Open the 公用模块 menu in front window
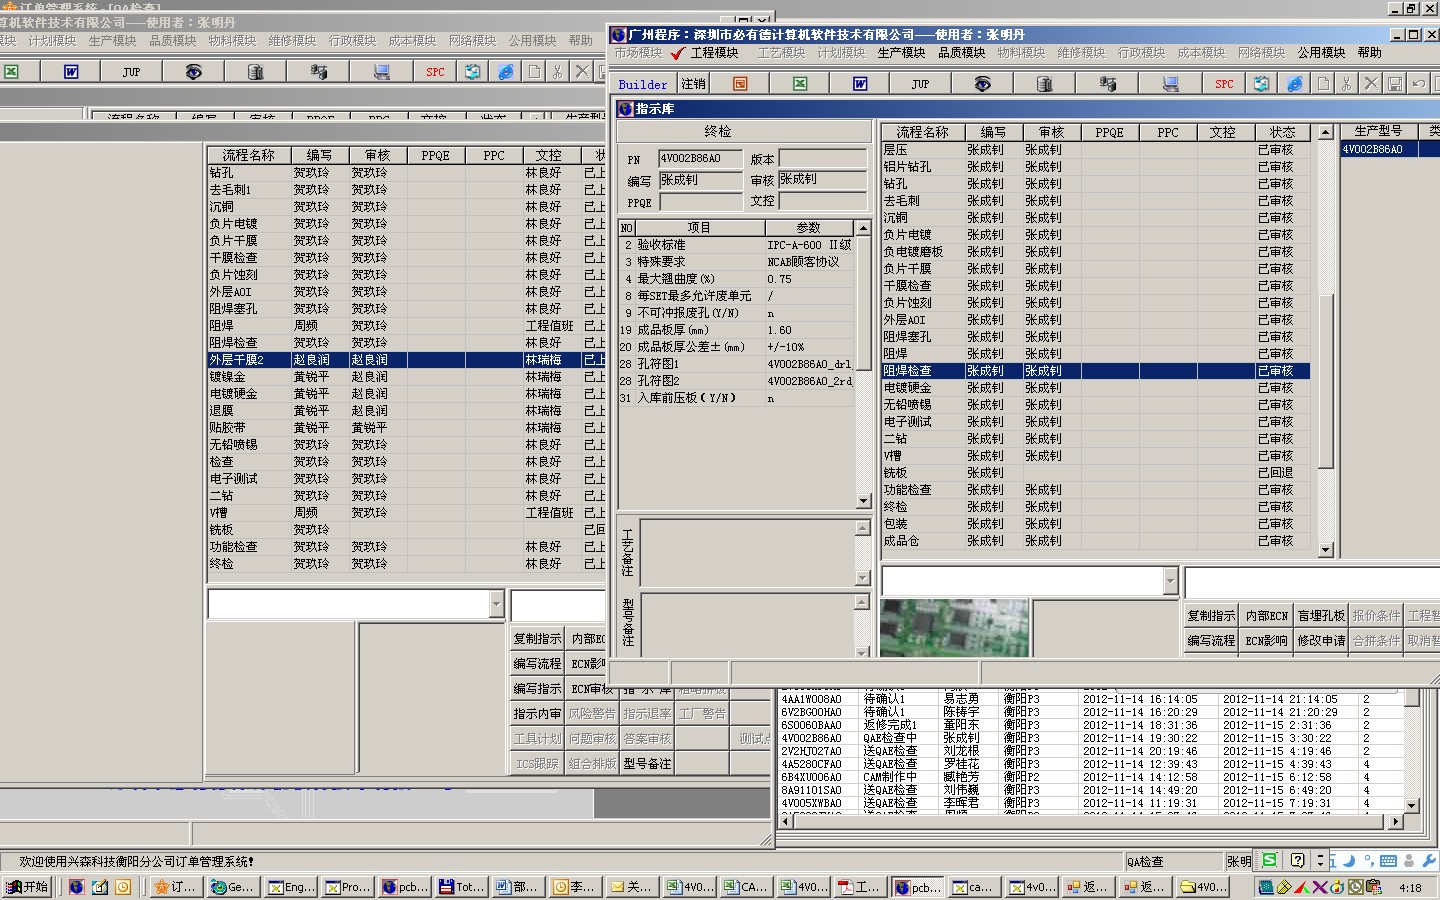 coord(1321,53)
